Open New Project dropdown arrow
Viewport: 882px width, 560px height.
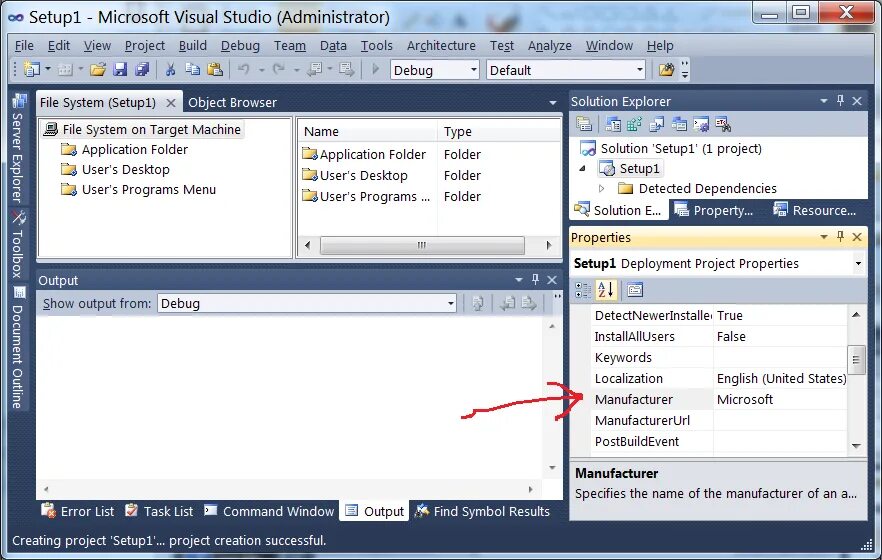click(48, 70)
